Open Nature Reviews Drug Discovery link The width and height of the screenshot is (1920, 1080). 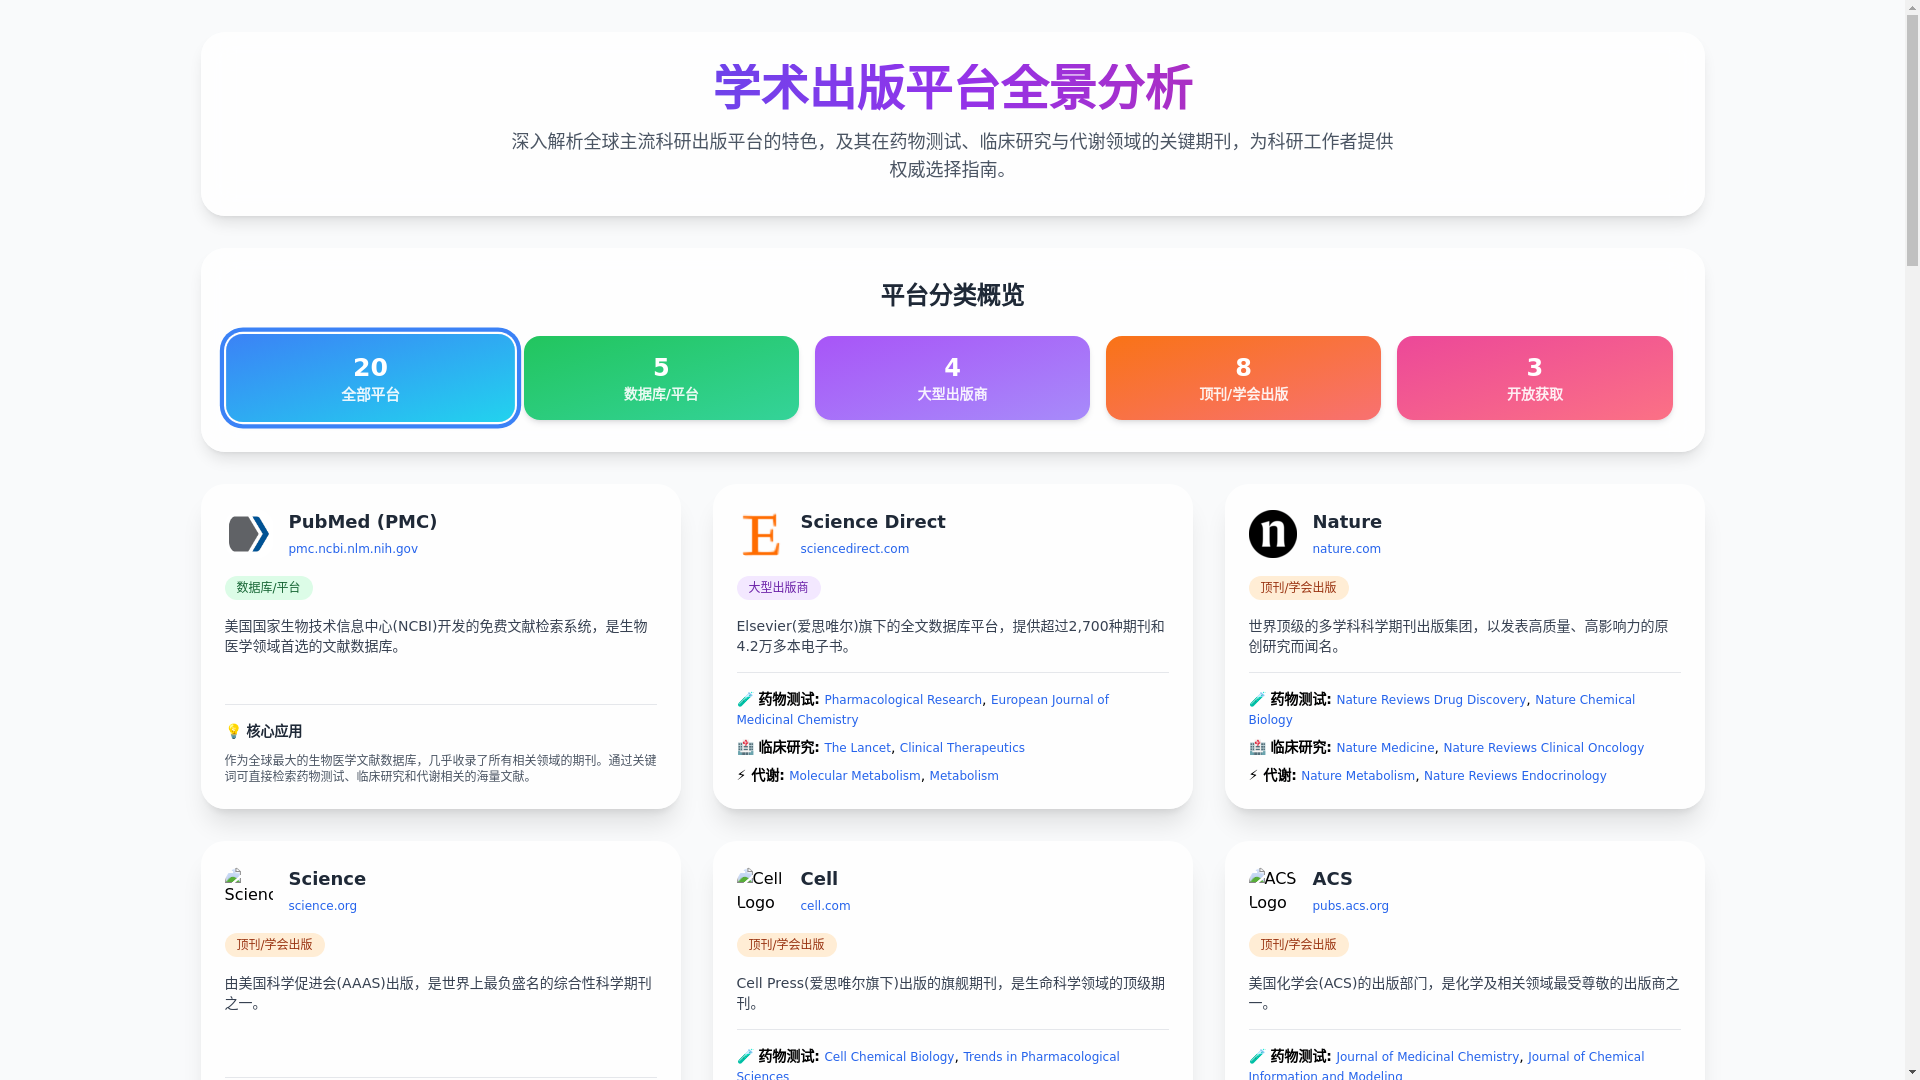1431,700
